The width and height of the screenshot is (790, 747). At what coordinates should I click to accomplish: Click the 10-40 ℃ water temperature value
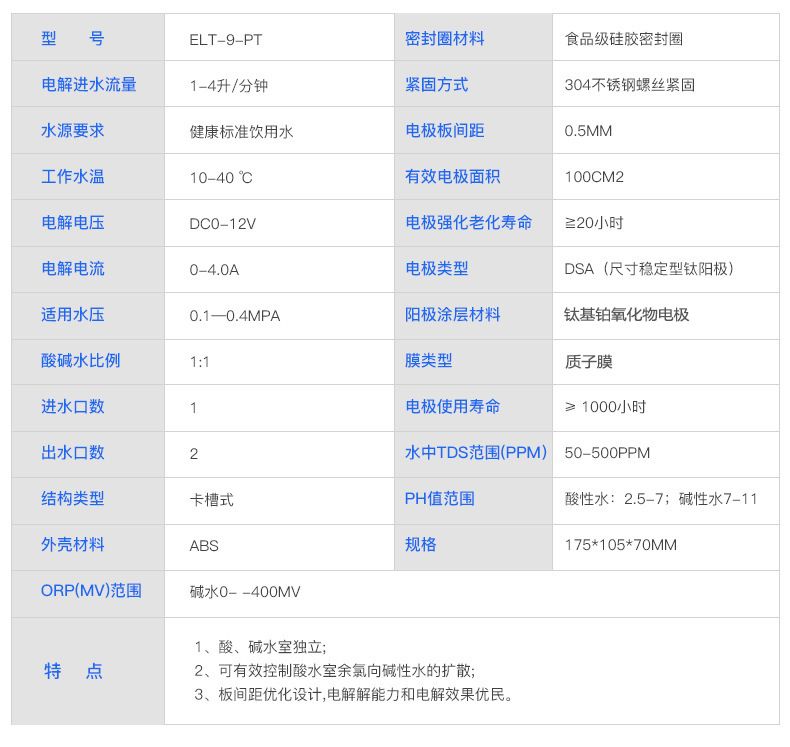point(221,178)
